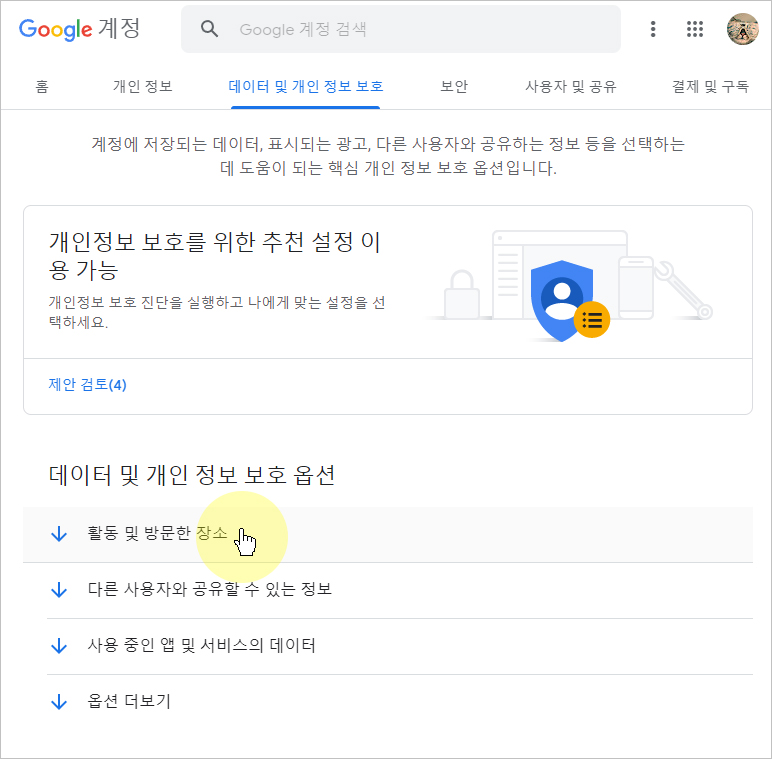Viewport: 772px width, 759px height.
Task: Click the arrow icon beside 다른 사용자와 공유할 수 있는 정보
Action: click(59, 590)
